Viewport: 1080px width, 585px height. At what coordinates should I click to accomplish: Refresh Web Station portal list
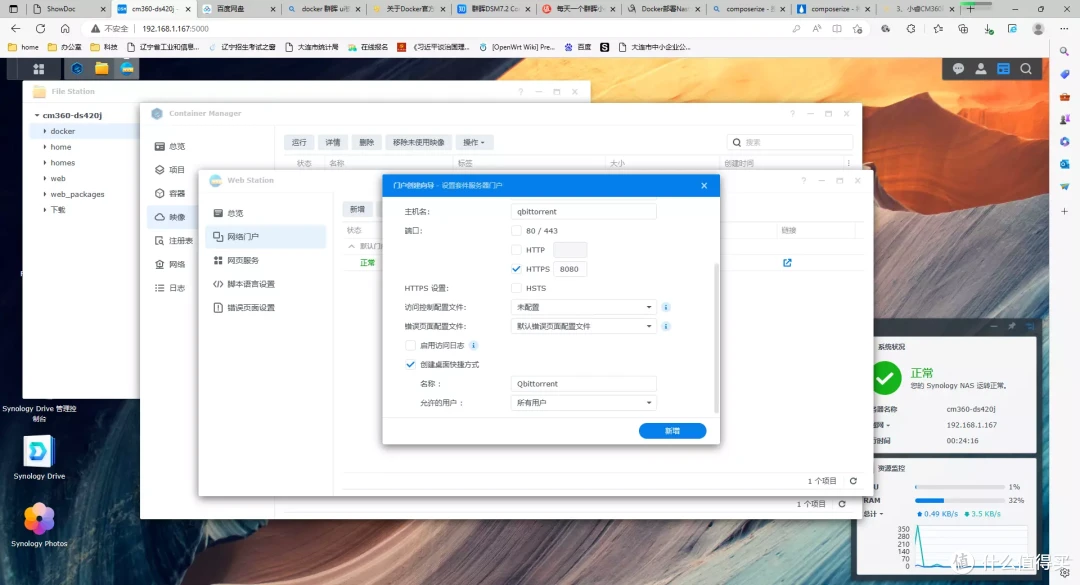(x=853, y=481)
